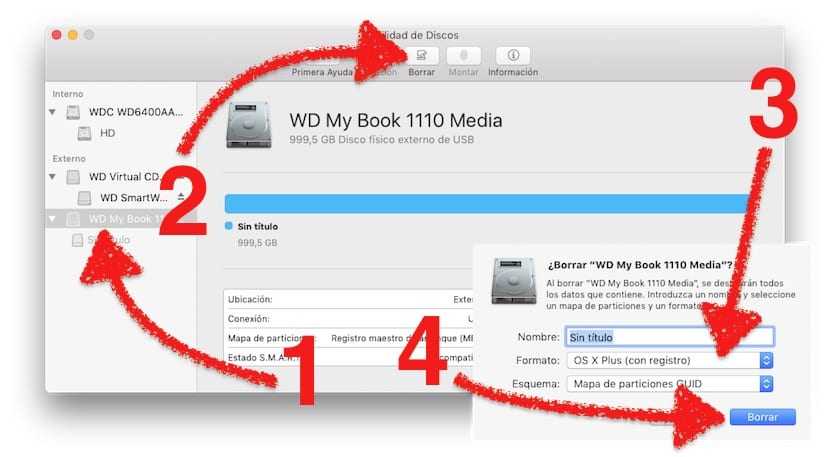Viewport: 830px width, 457px height.
Task: Collapse the WD Virtual CD tree
Action: 52,177
